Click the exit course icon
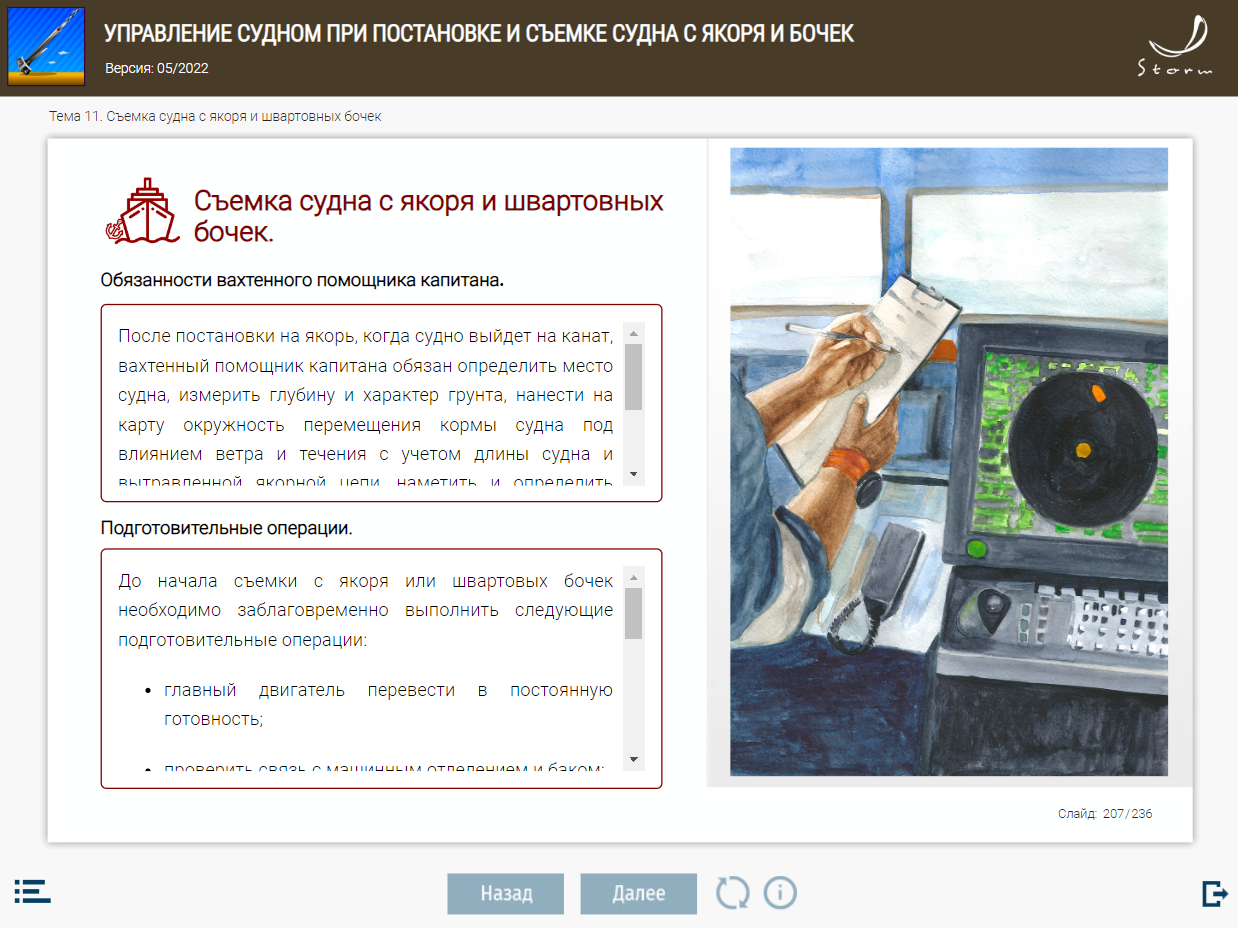 pyautogui.click(x=1214, y=893)
